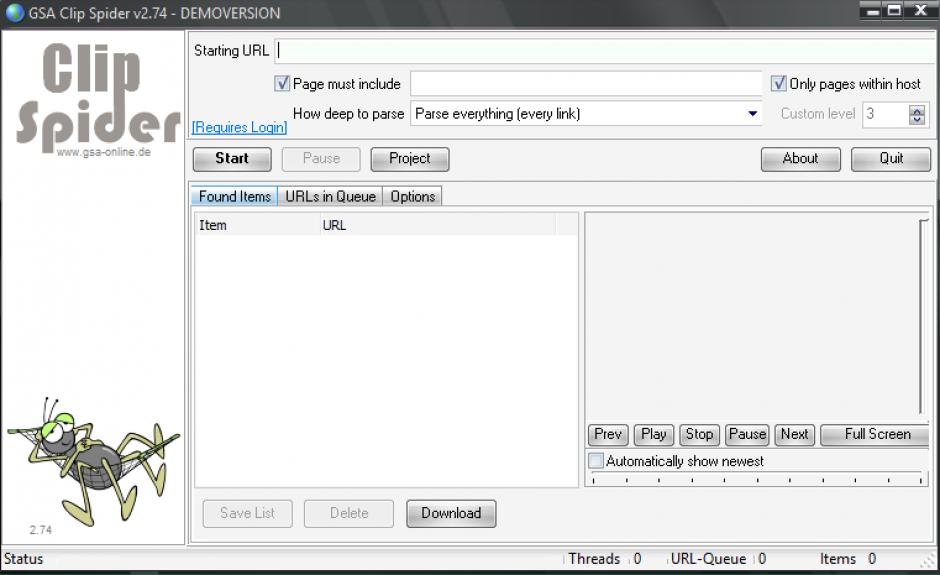Enable Automatically show newest checkbox
940x575 pixels.
[x=595, y=460]
